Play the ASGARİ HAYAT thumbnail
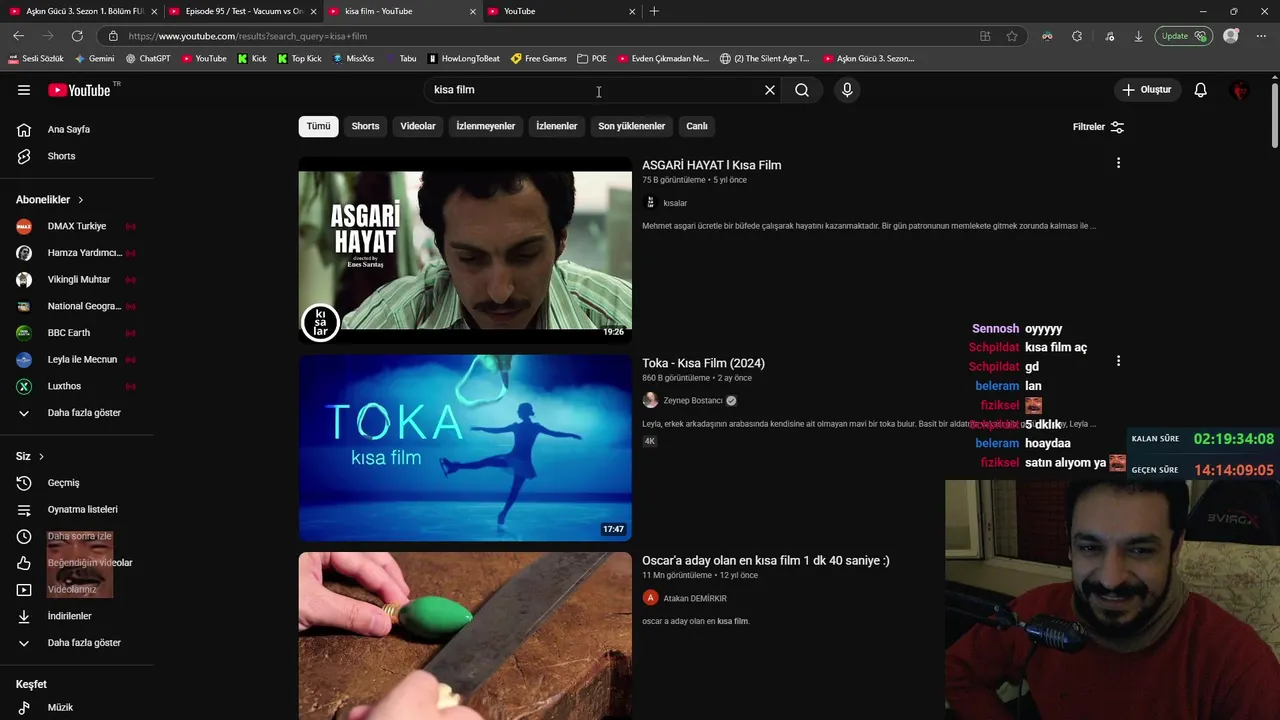1280x720 pixels. 465,250
